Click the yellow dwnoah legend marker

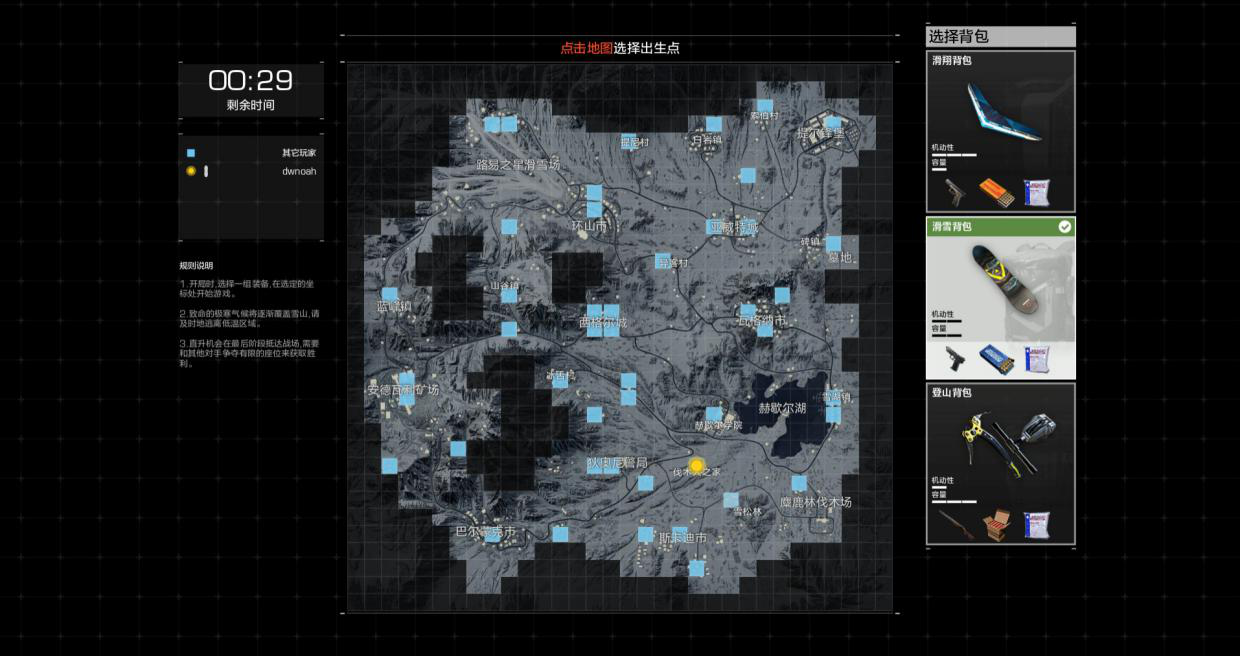coord(191,171)
